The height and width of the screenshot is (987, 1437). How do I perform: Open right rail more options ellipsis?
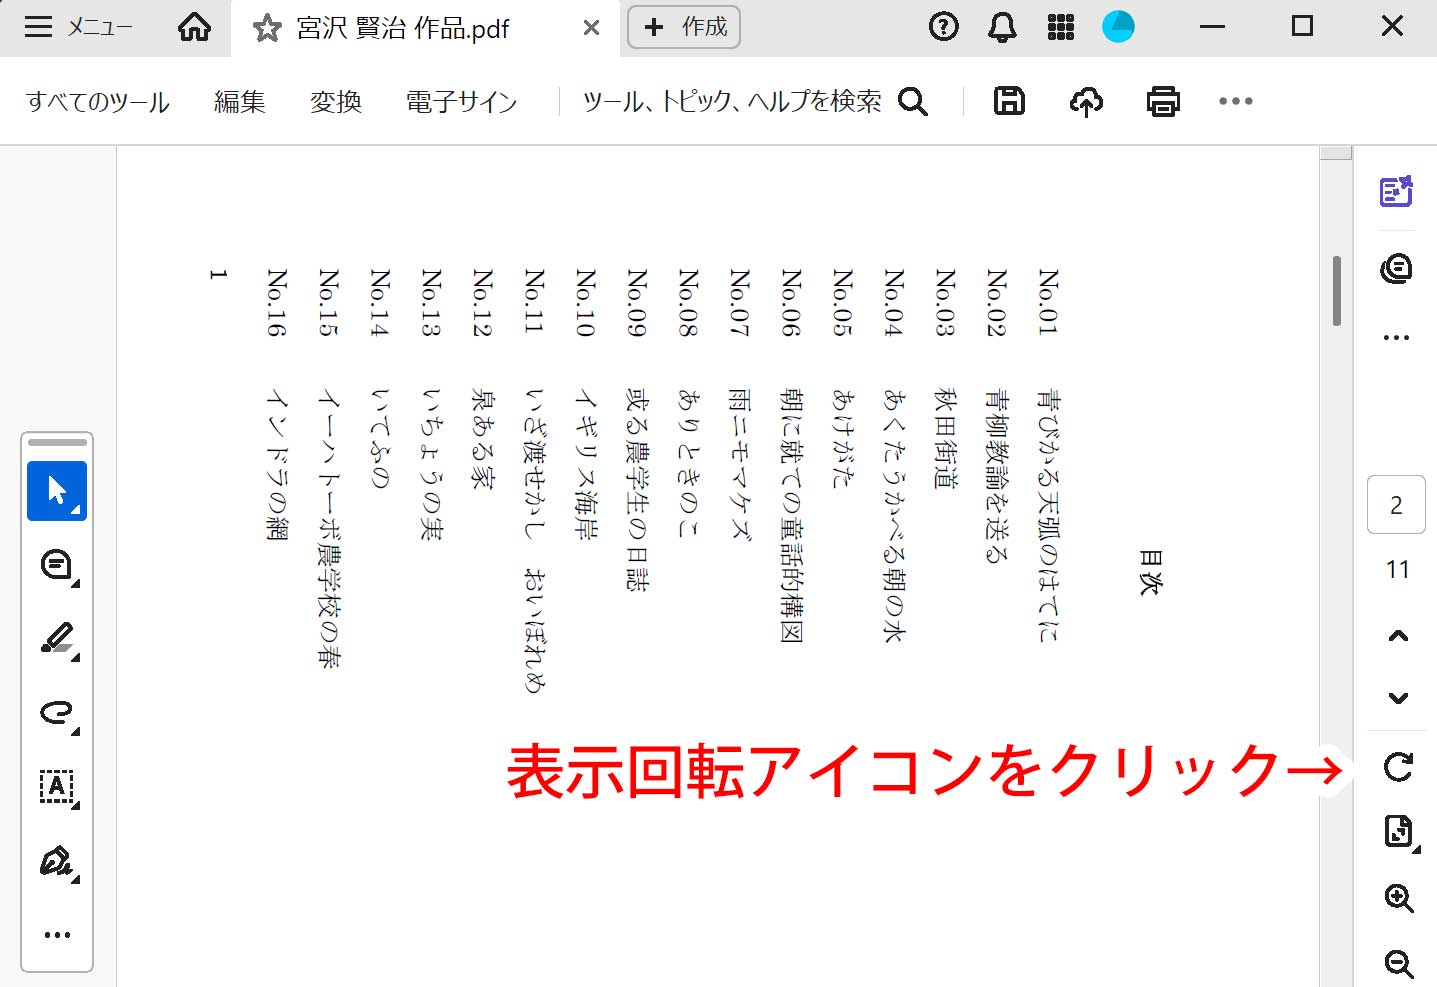(x=1396, y=338)
